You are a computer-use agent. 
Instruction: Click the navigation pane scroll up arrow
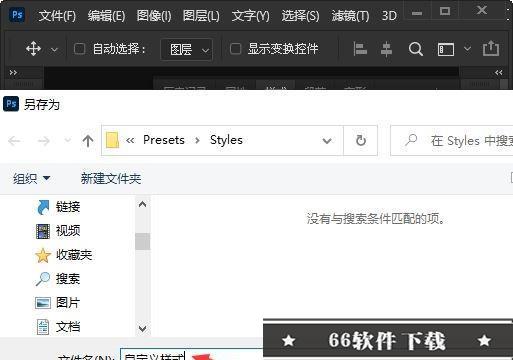pyautogui.click(x=142, y=204)
